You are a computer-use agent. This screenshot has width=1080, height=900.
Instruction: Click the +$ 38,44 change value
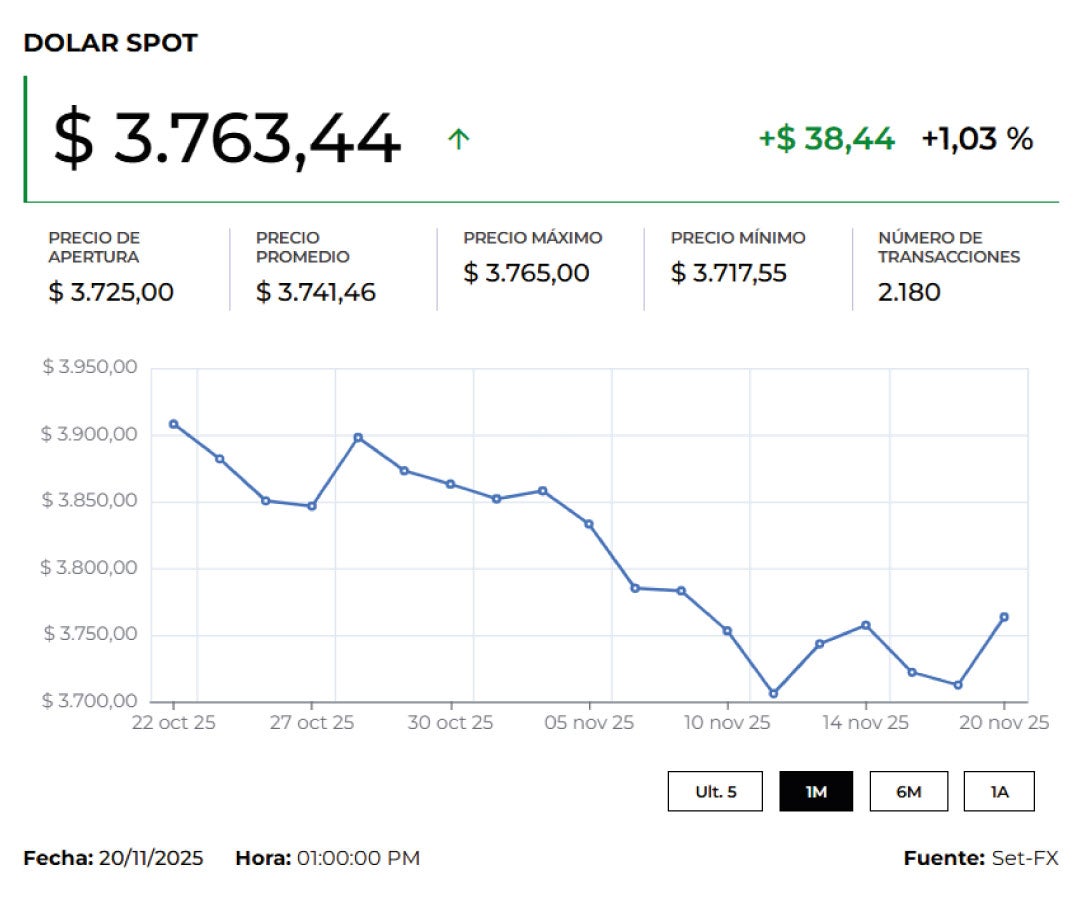coord(826,139)
